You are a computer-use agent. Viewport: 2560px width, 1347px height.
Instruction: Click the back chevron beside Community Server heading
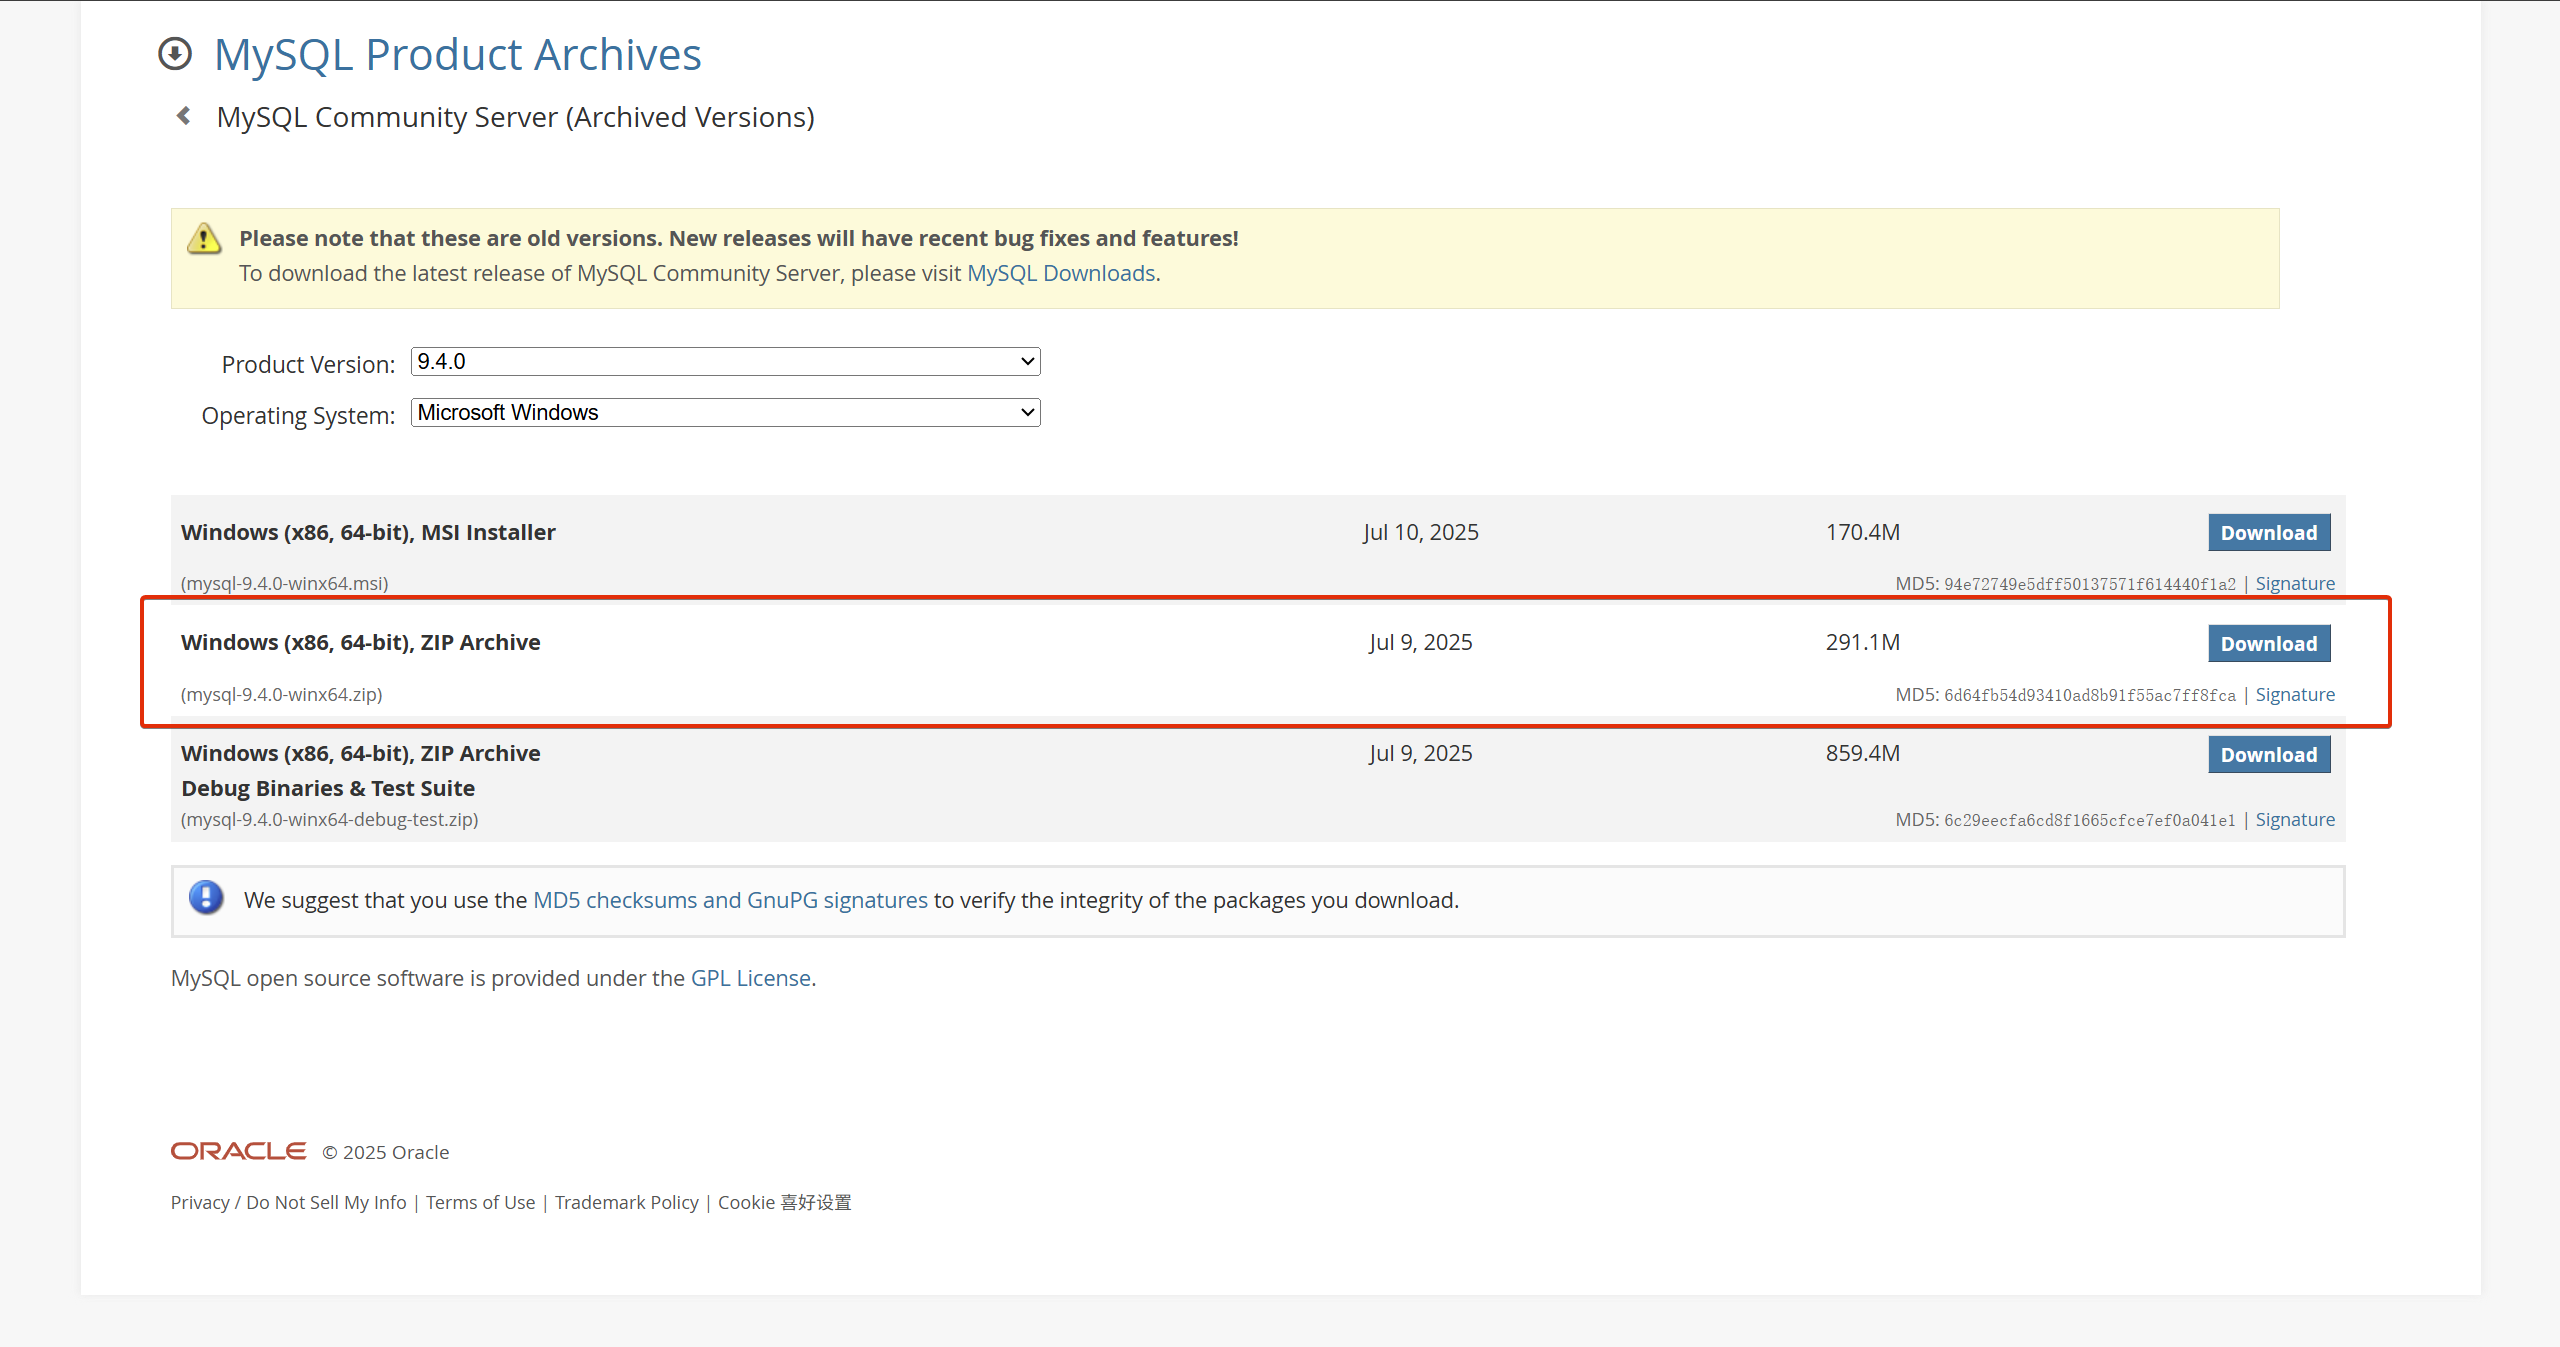[x=184, y=116]
